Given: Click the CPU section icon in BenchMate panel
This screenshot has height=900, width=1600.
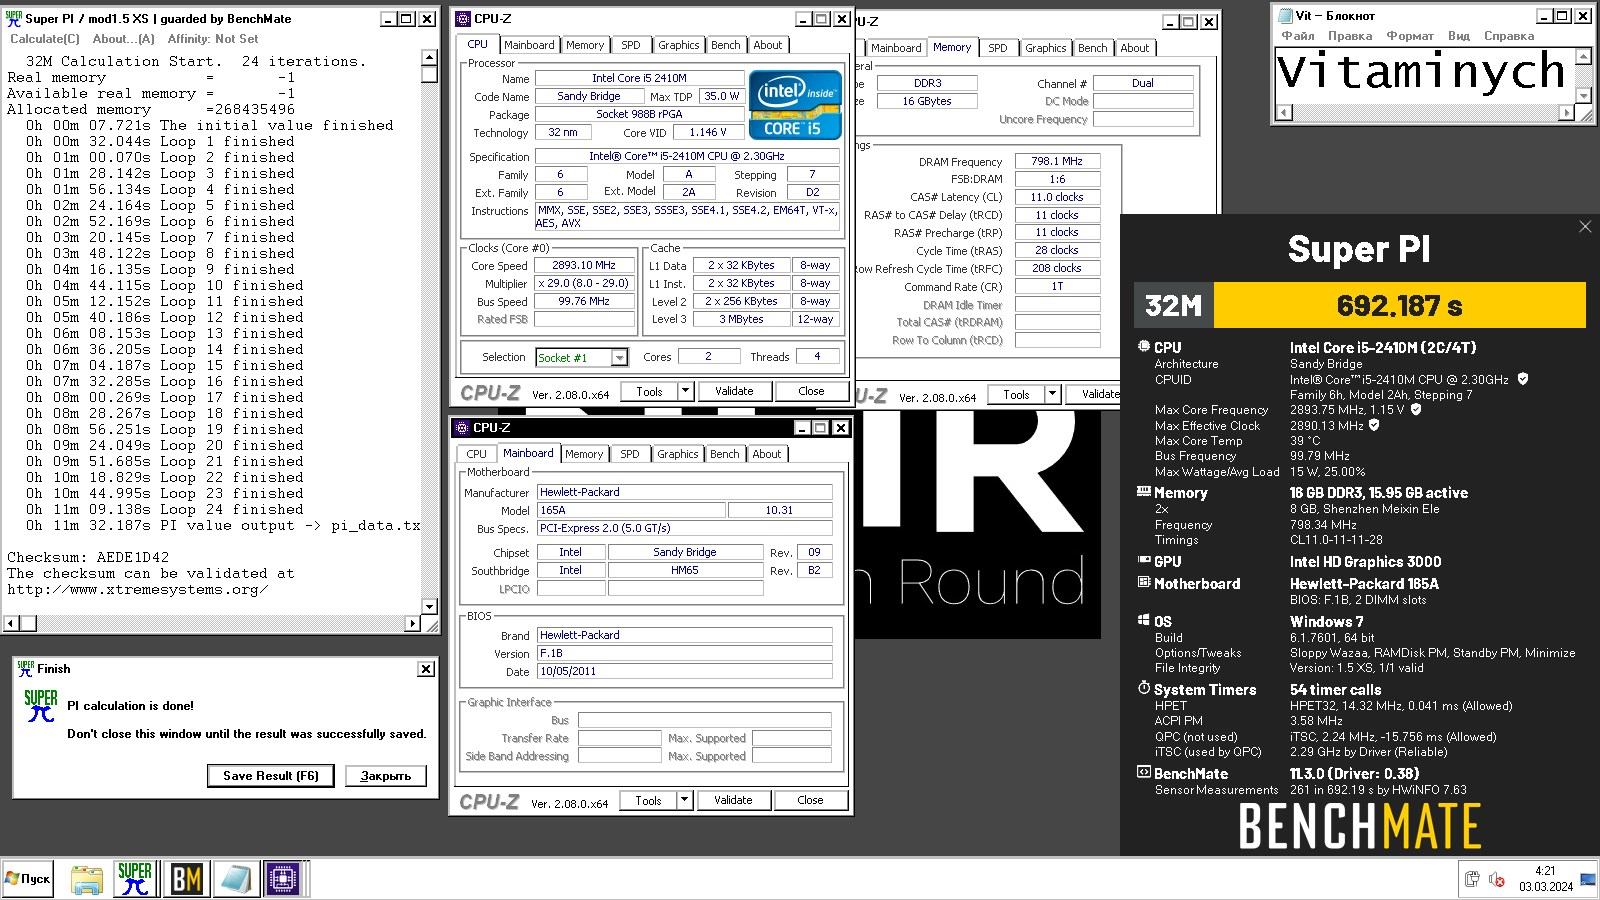Looking at the screenshot, I should coord(1144,346).
